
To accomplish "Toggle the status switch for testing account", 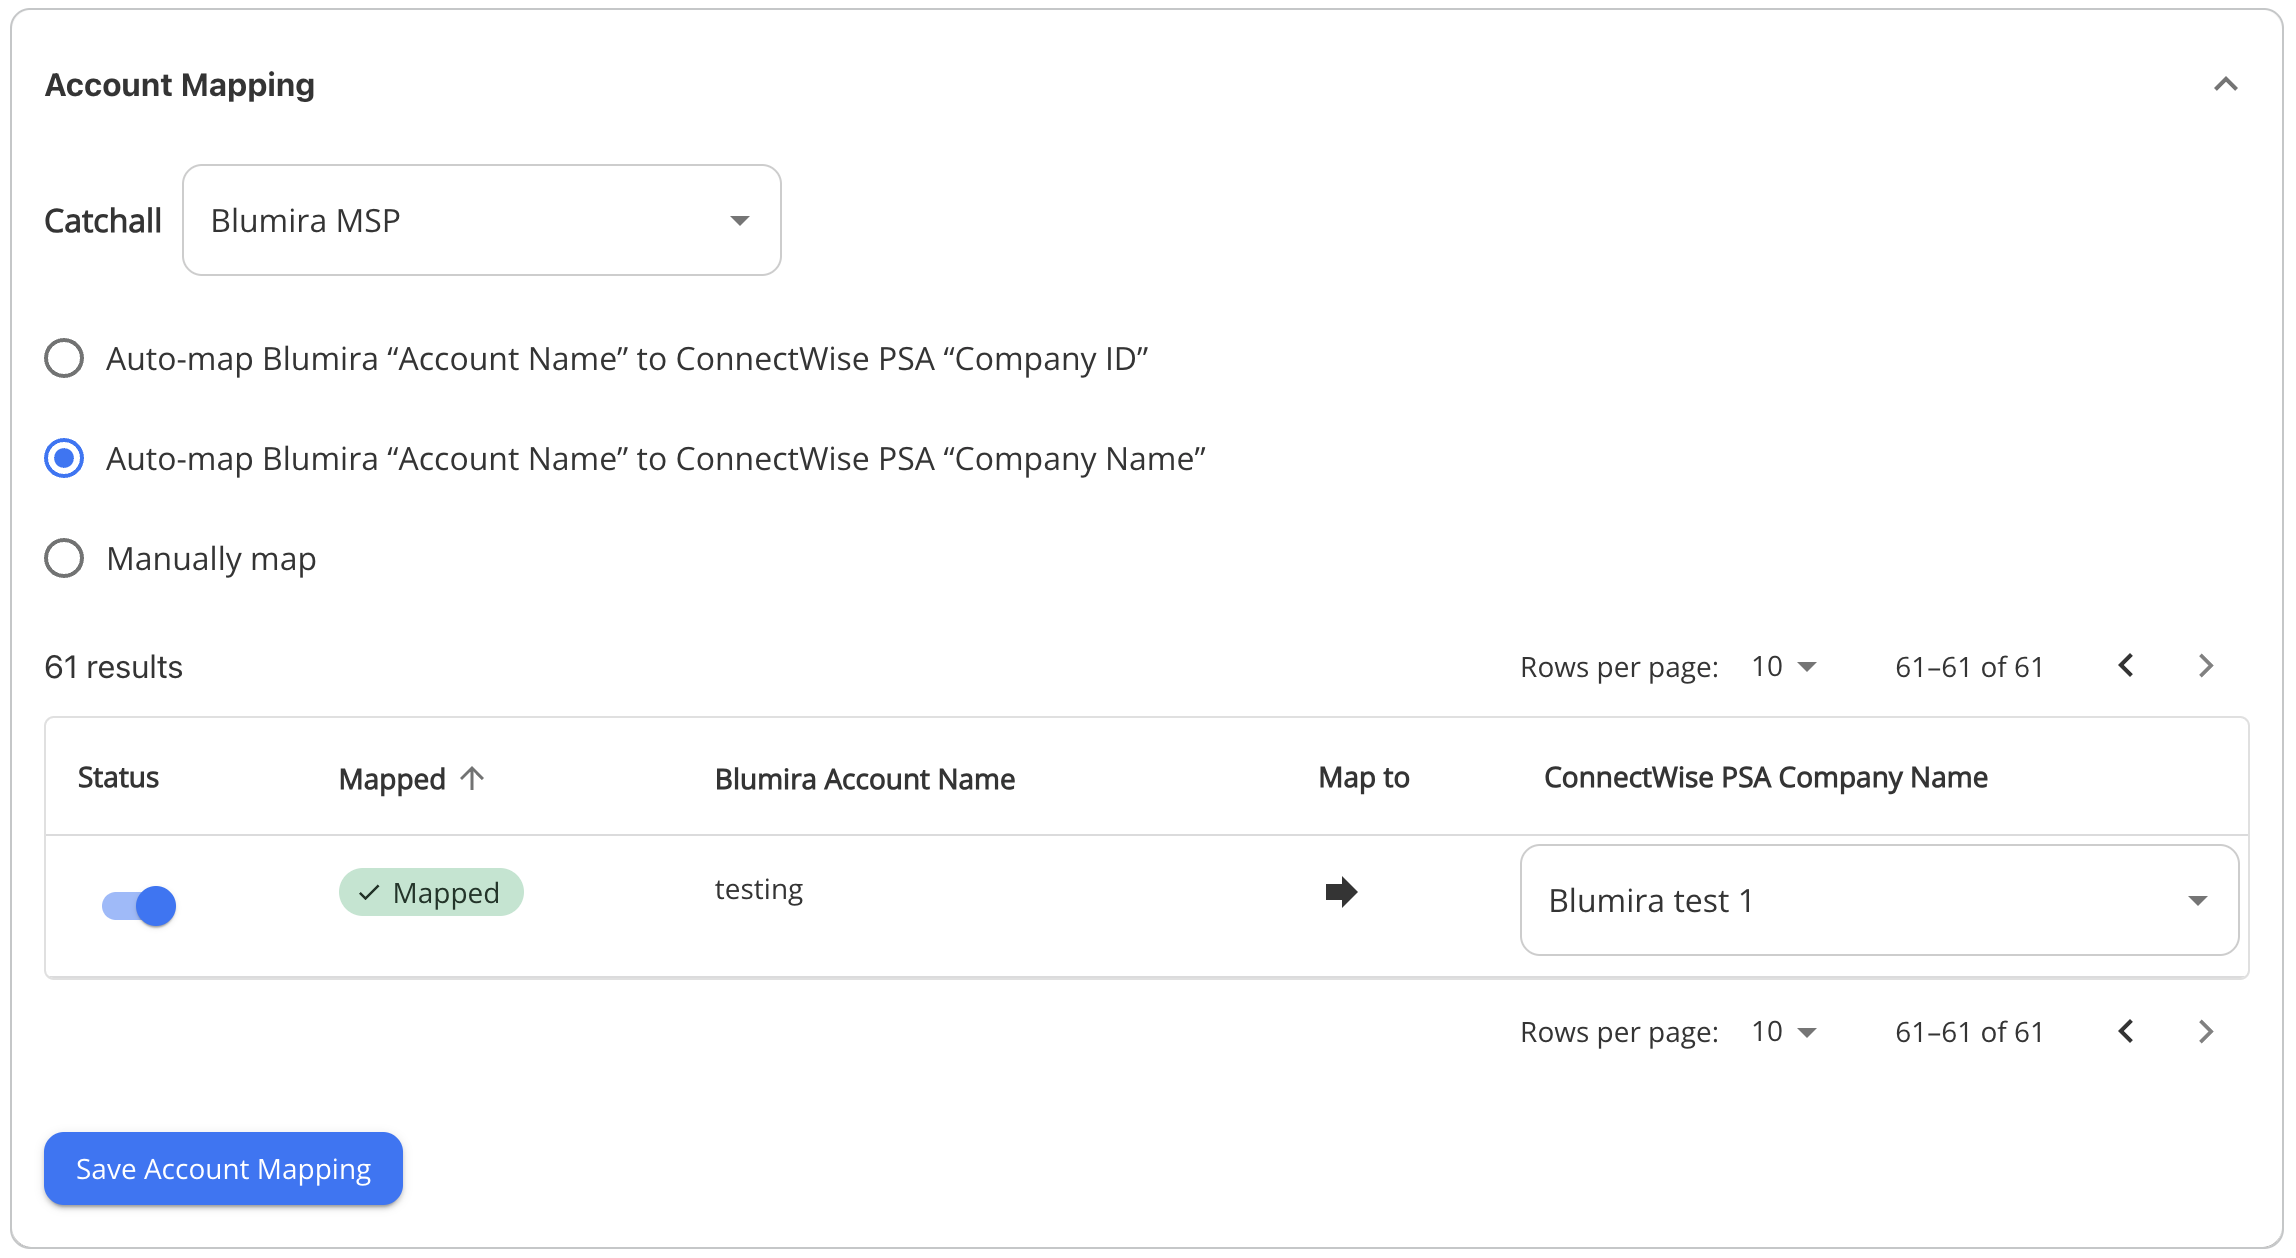I will [139, 906].
